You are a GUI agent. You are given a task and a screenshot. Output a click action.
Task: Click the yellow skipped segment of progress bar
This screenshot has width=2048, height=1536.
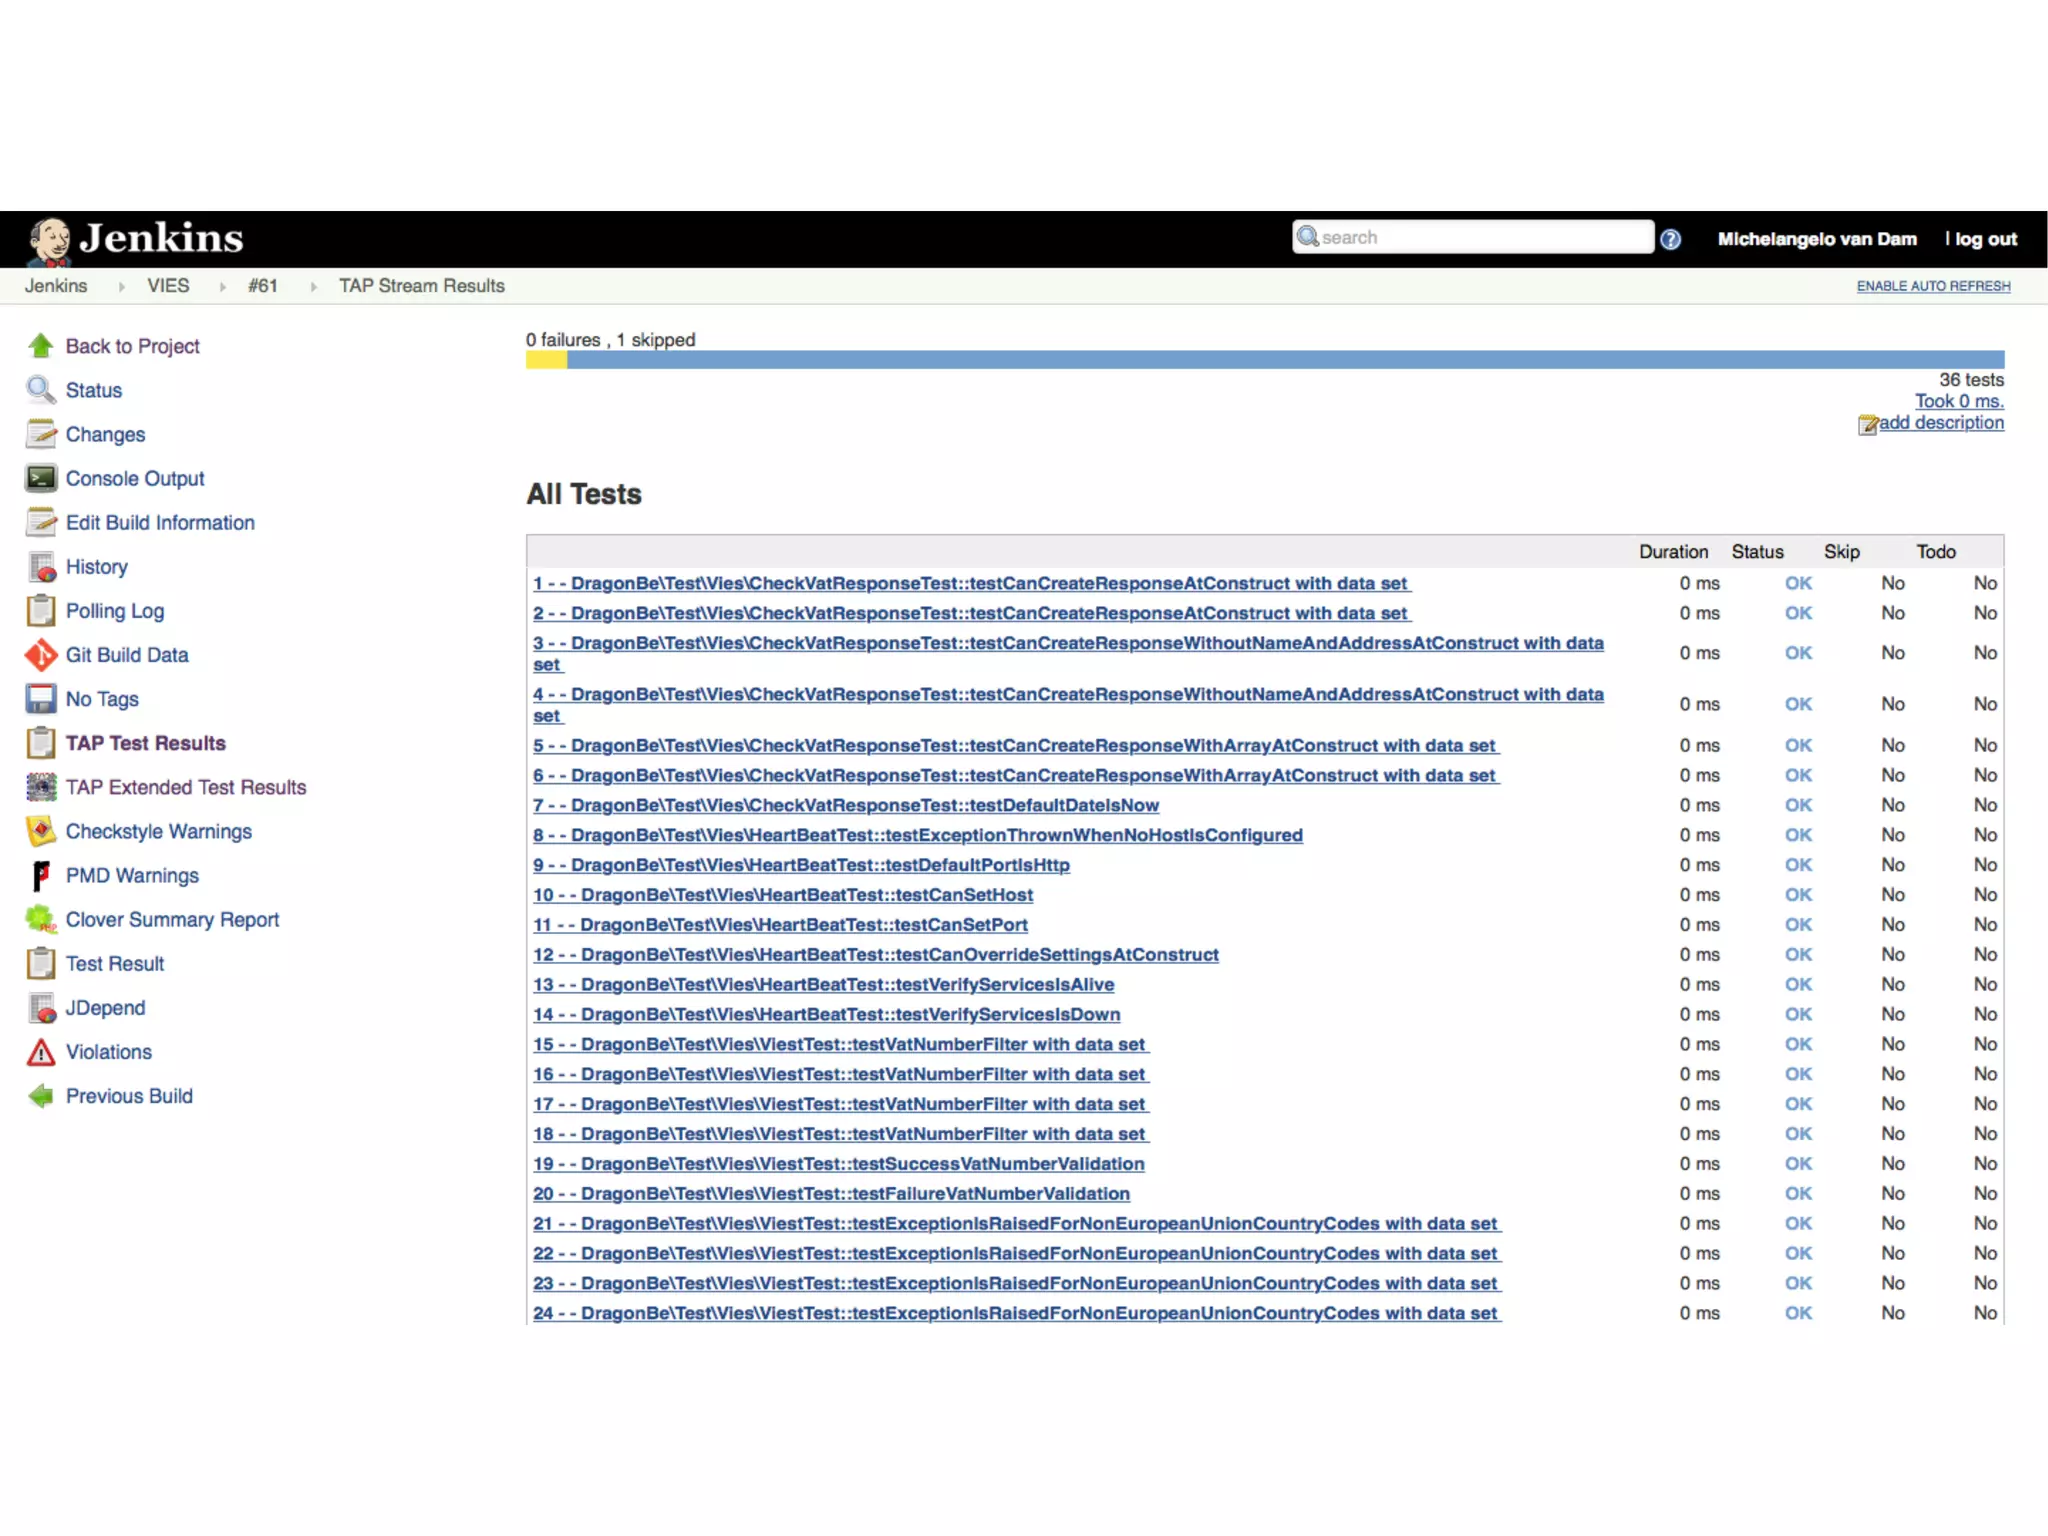546,360
